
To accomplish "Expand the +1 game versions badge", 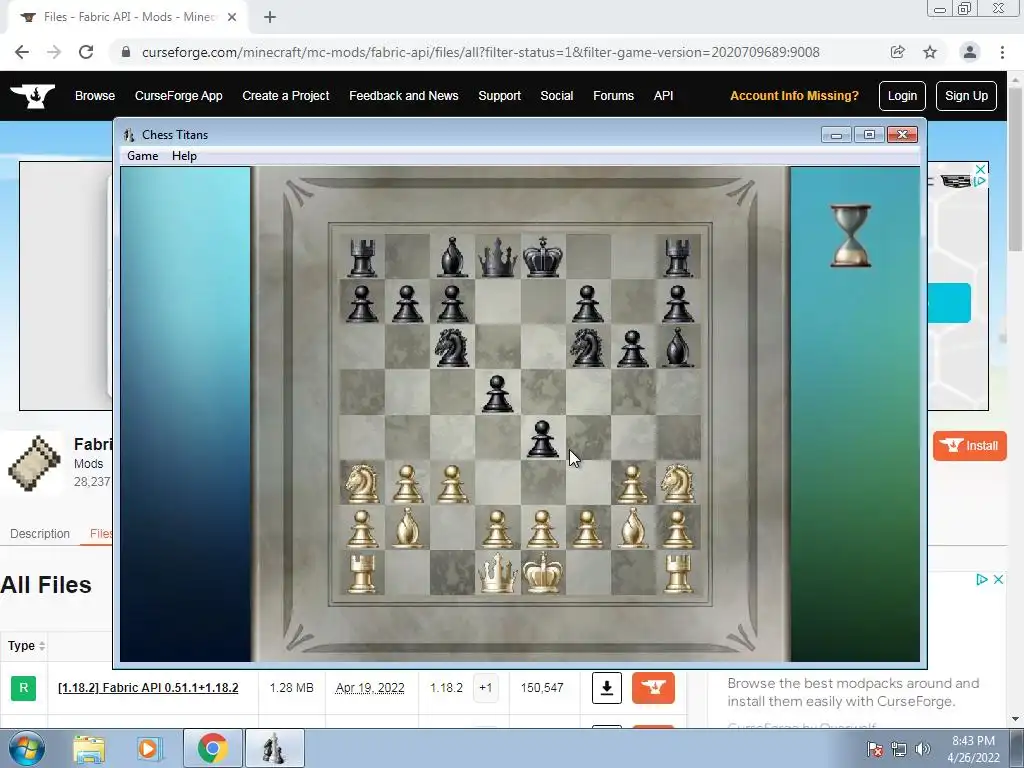I will [485, 688].
